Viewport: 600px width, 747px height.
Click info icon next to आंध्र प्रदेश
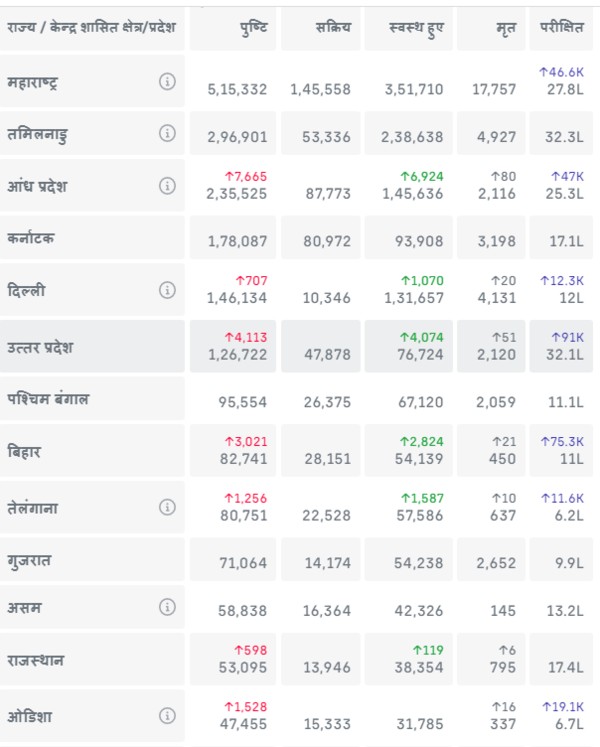[167, 185]
